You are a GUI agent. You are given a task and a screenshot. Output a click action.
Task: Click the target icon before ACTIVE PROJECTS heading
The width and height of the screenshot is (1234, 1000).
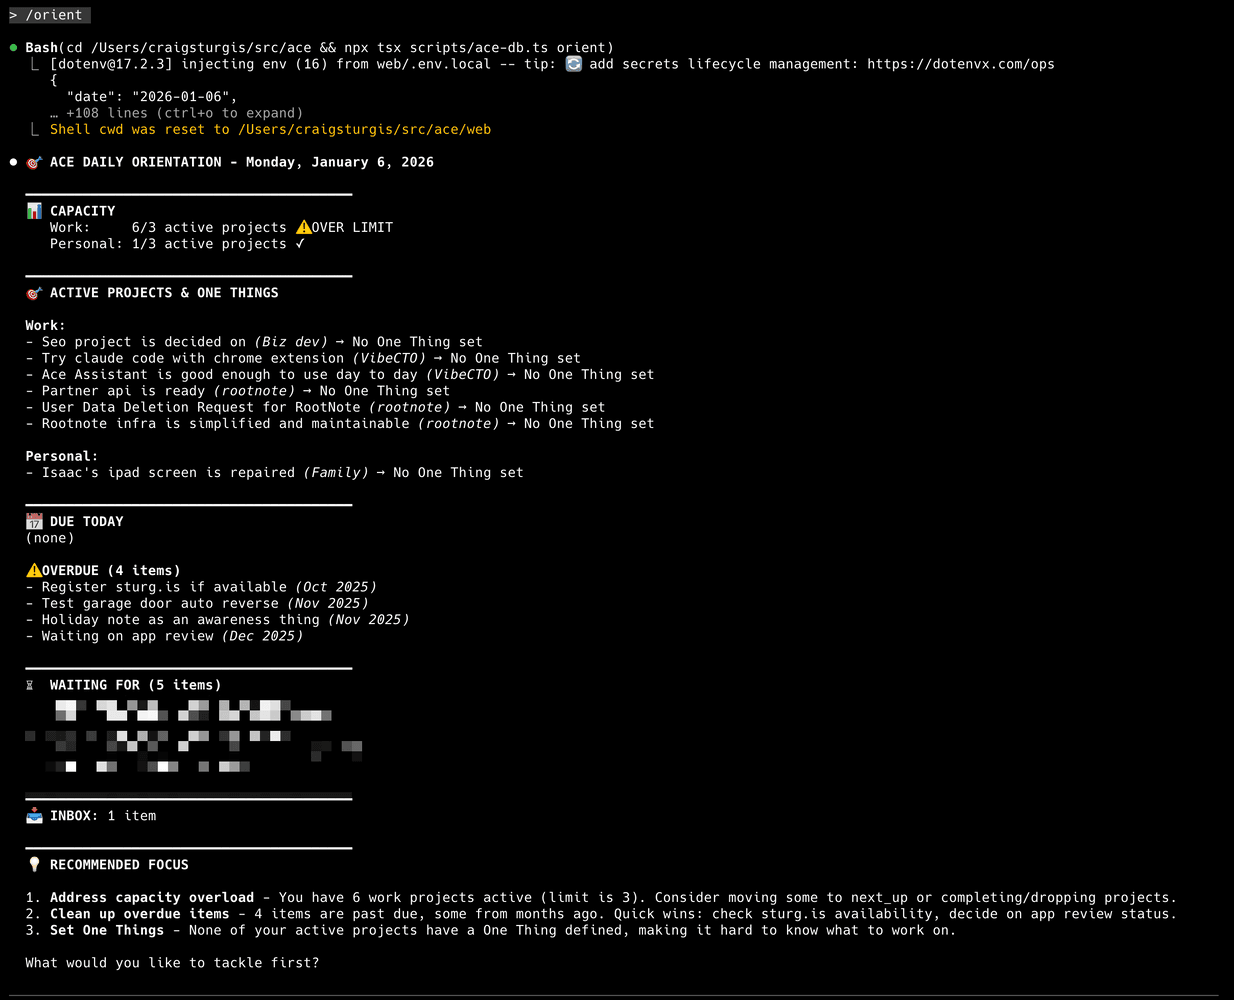(33, 292)
